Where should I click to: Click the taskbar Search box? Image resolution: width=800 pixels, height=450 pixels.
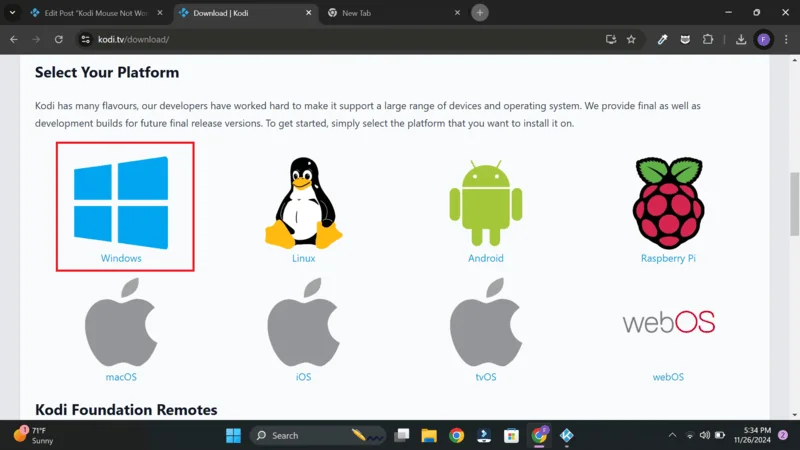[x=317, y=435]
